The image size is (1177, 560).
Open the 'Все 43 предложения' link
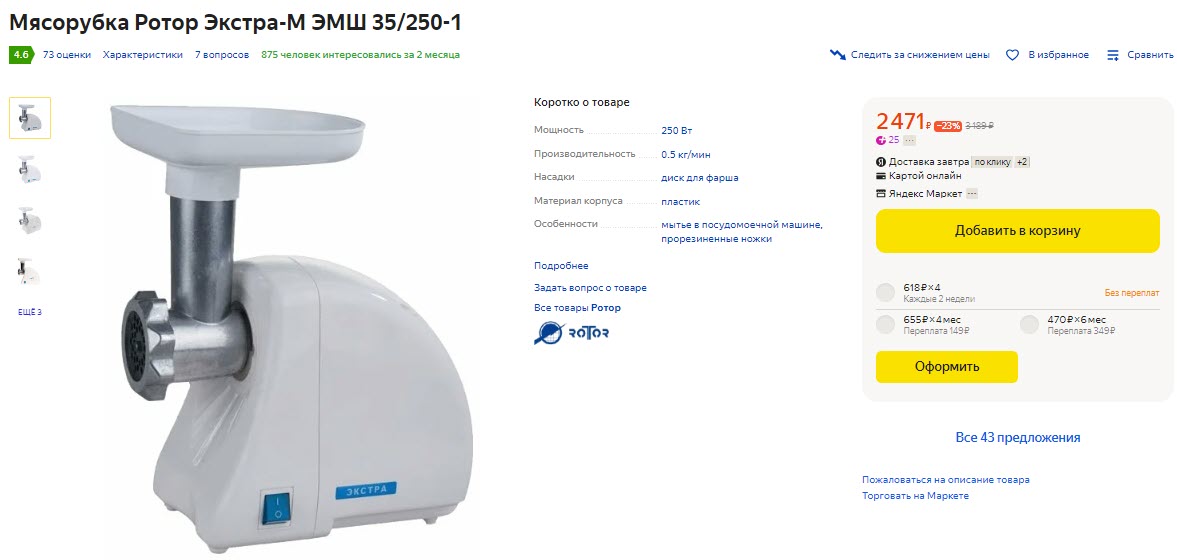[x=1018, y=438]
